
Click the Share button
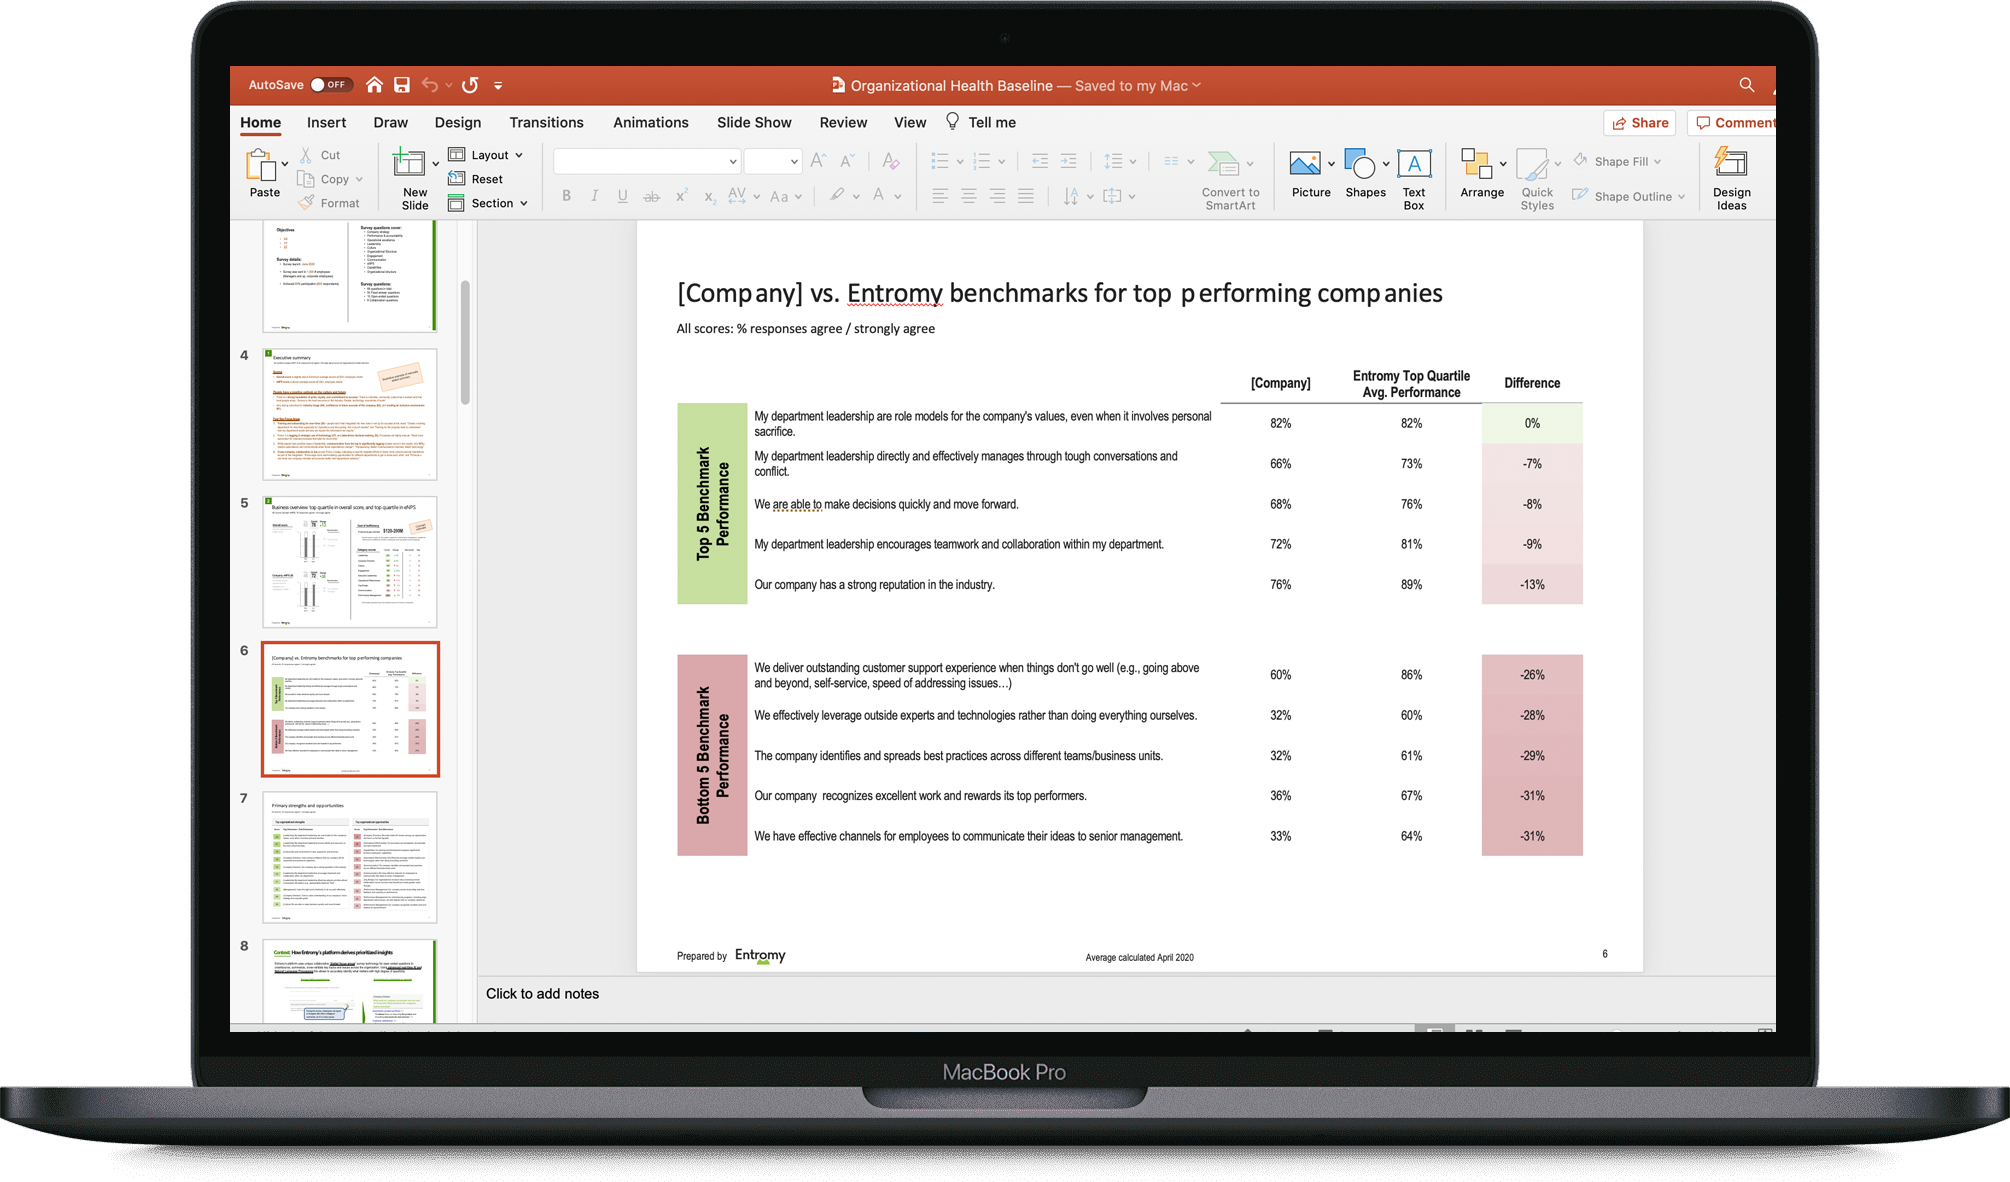1639,122
